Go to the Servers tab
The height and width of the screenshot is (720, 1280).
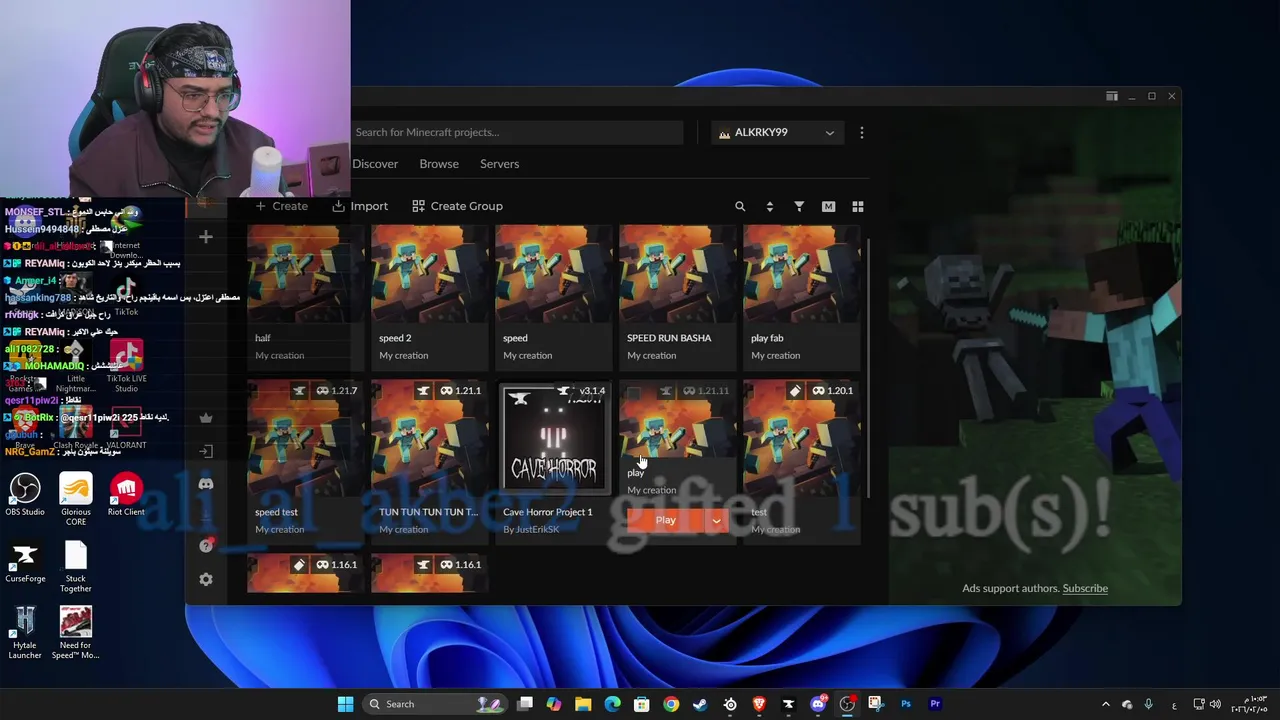coord(499,164)
